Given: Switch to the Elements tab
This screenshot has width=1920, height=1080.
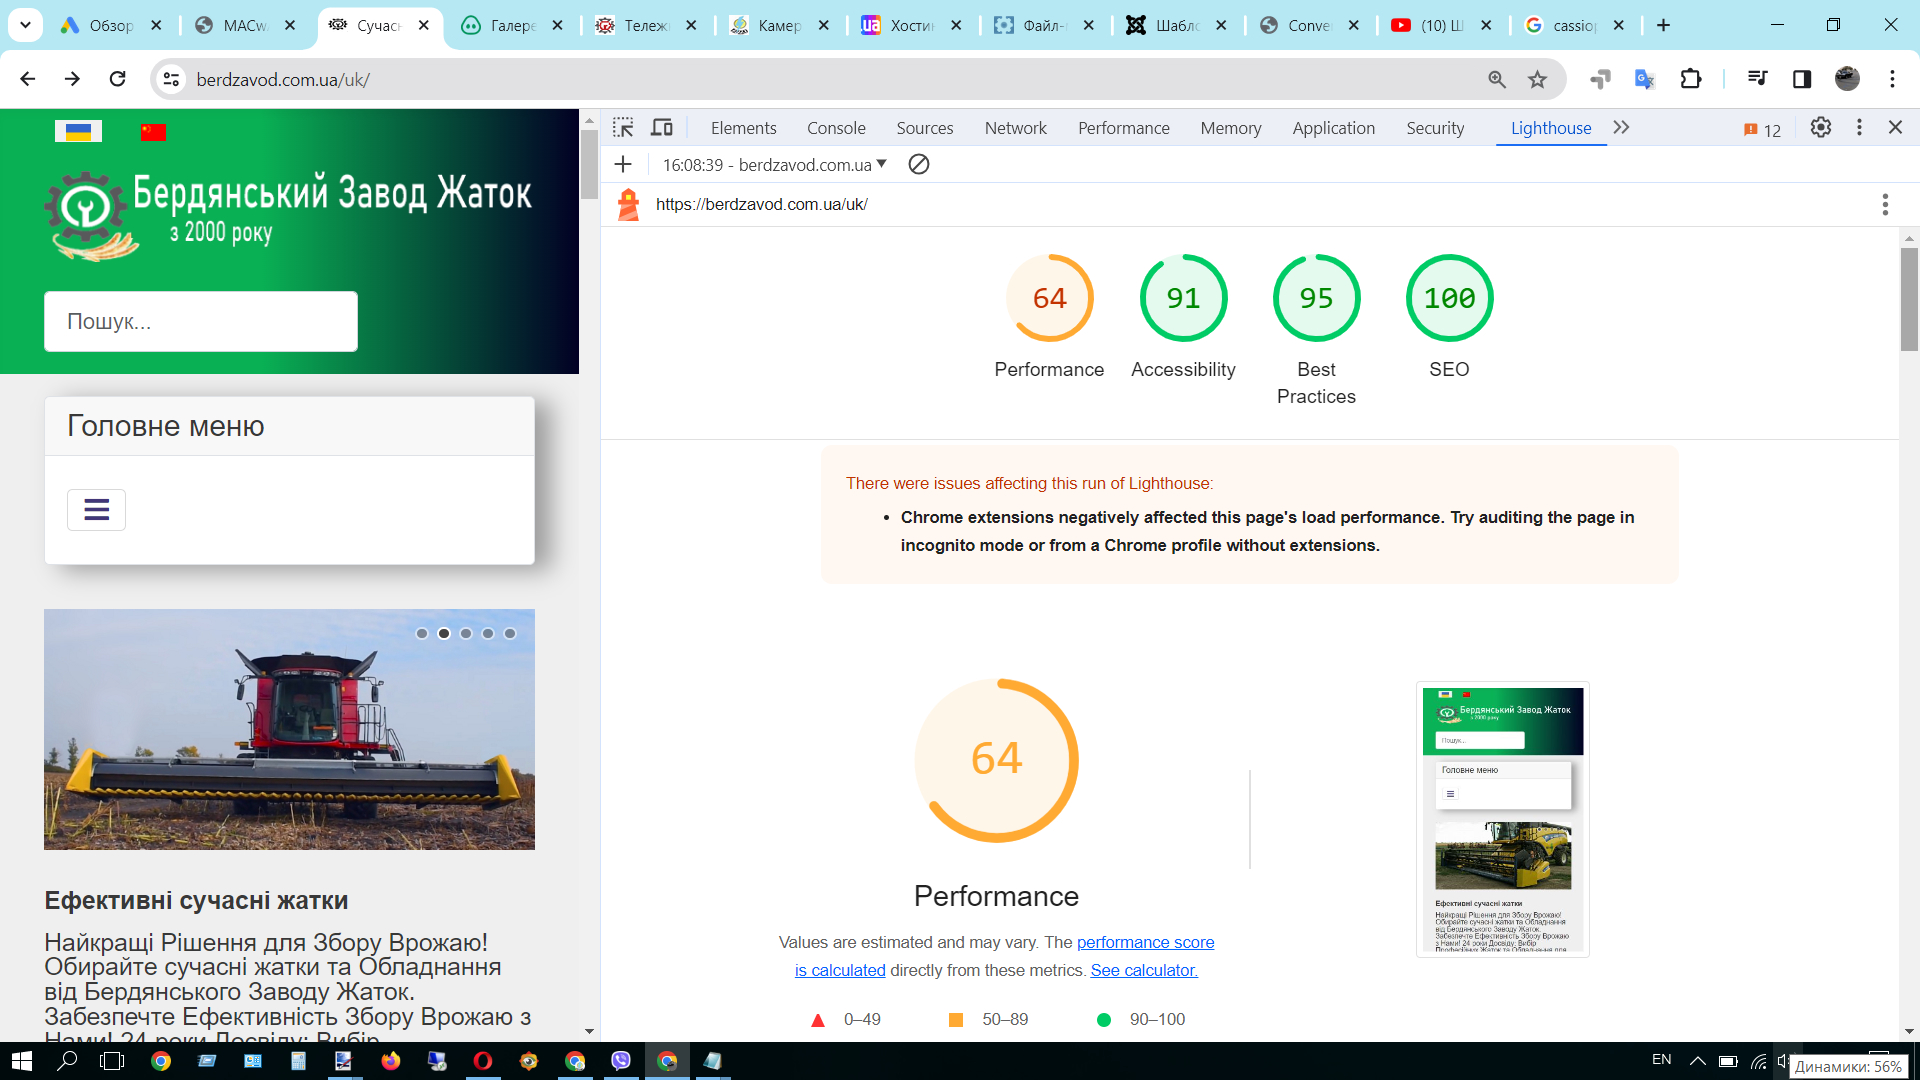Looking at the screenshot, I should 743,128.
